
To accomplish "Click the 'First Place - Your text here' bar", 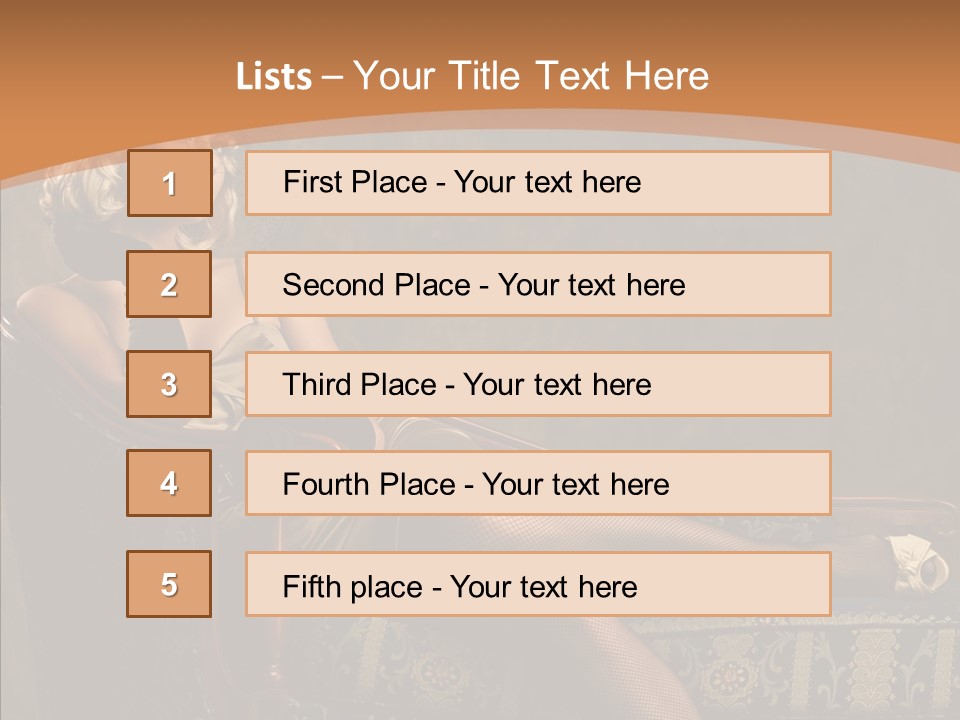I will click(538, 183).
